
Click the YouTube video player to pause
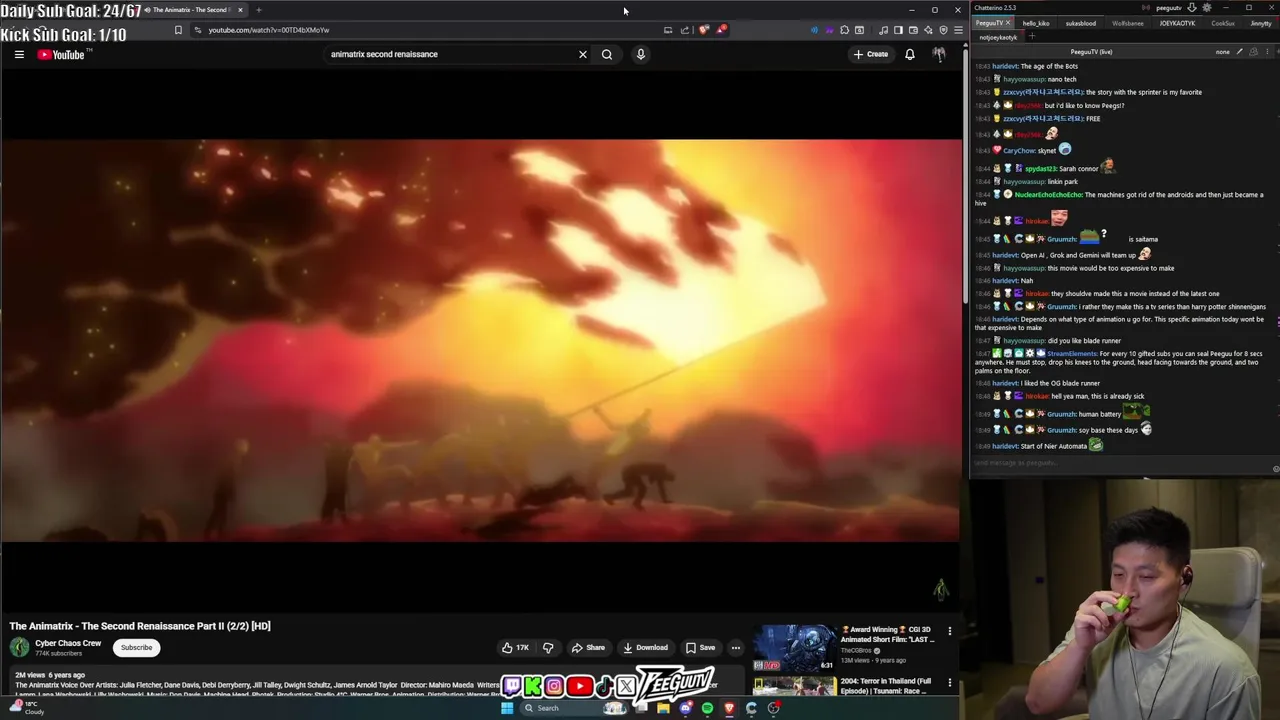(480, 340)
